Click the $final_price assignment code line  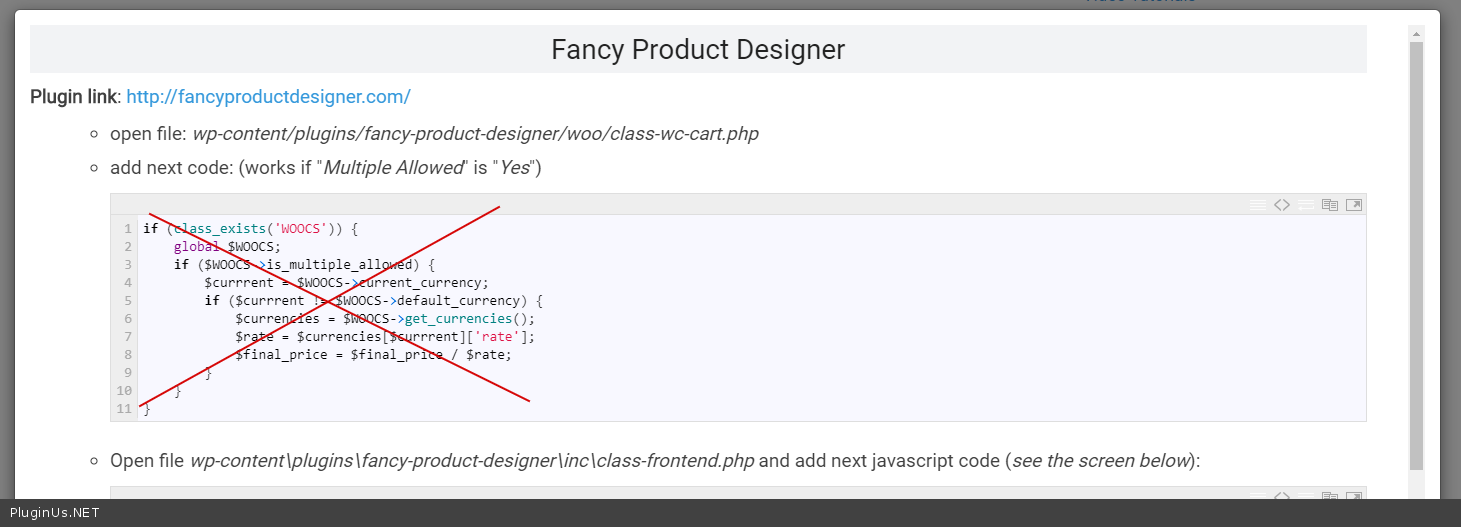(373, 354)
